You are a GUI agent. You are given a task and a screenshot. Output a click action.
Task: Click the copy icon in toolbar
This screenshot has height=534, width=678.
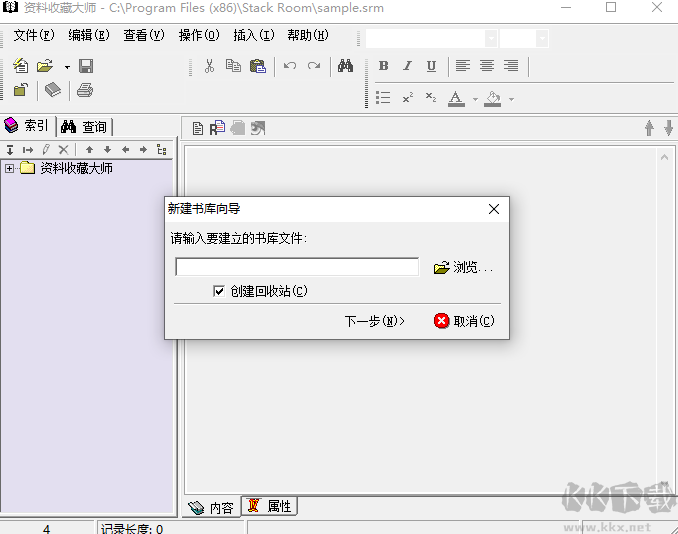coord(233,66)
